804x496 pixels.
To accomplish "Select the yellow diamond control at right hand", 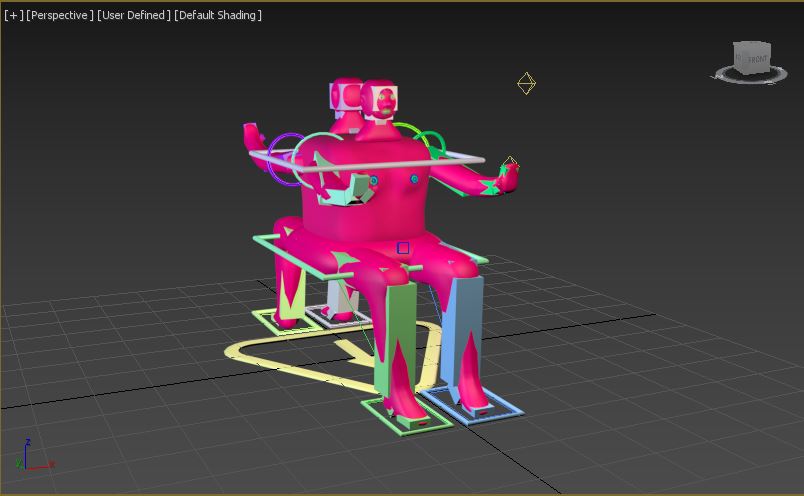I will click(x=510, y=162).
